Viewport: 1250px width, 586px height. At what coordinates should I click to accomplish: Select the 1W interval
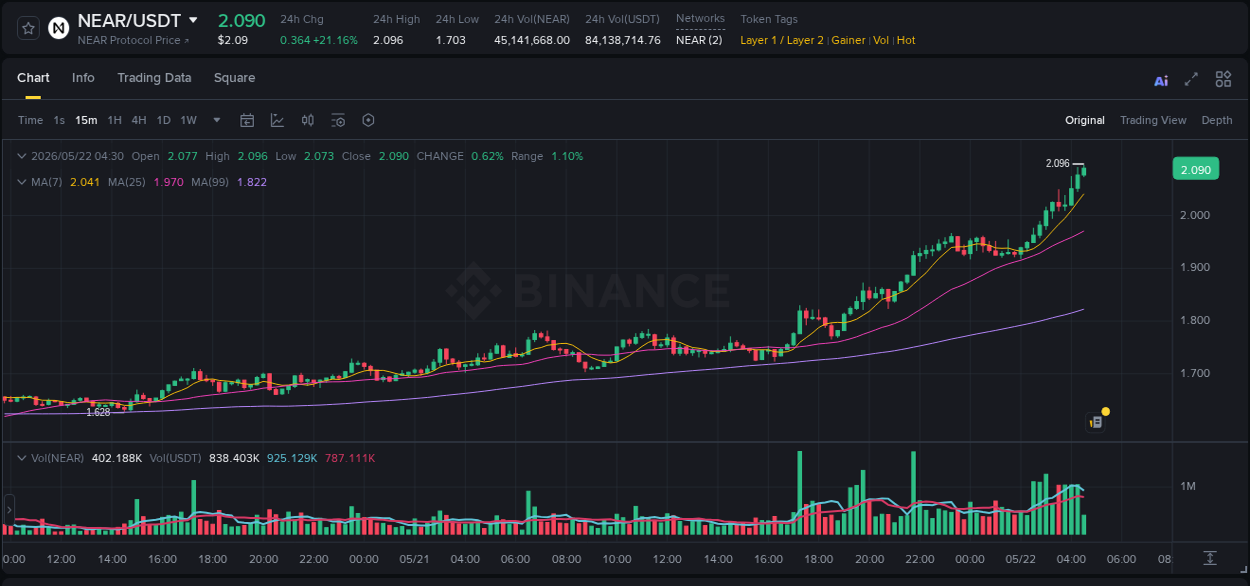coord(188,120)
